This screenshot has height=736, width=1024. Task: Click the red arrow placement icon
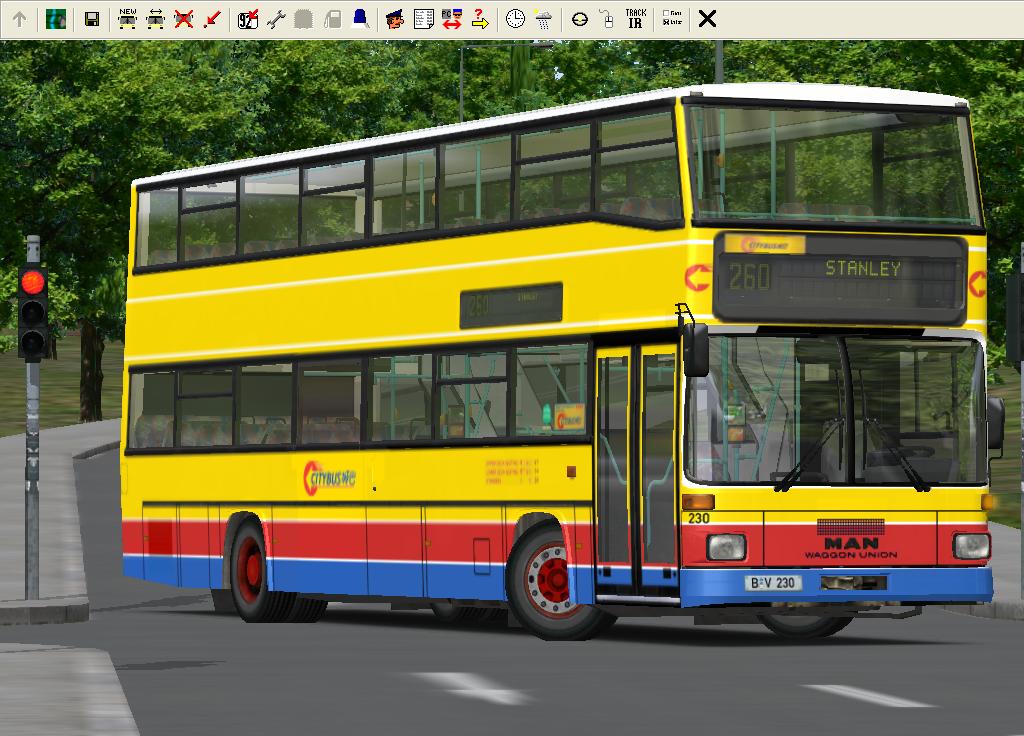point(212,19)
